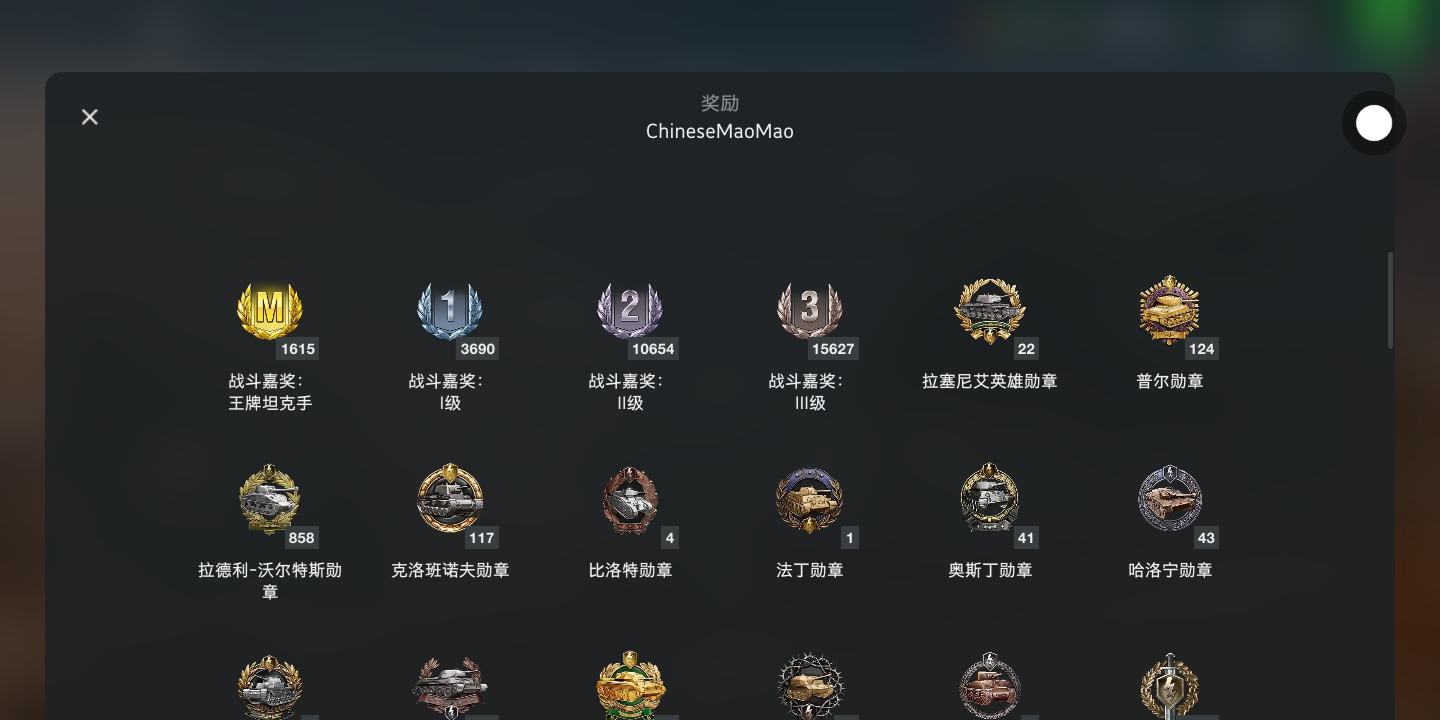Image resolution: width=1440 pixels, height=720 pixels.
Task: Select the 法丁勋章 medal icon
Action: [810, 499]
